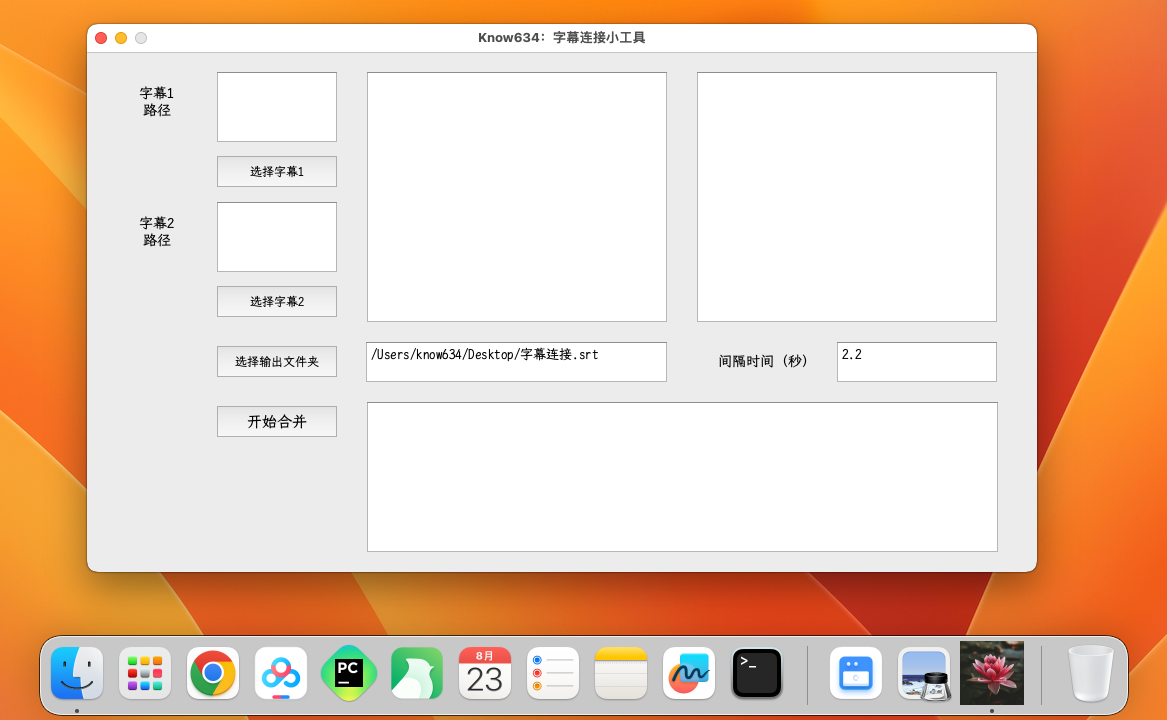Open the Calendar app showing 23
Viewport: 1167px width, 720px height.
point(485,673)
